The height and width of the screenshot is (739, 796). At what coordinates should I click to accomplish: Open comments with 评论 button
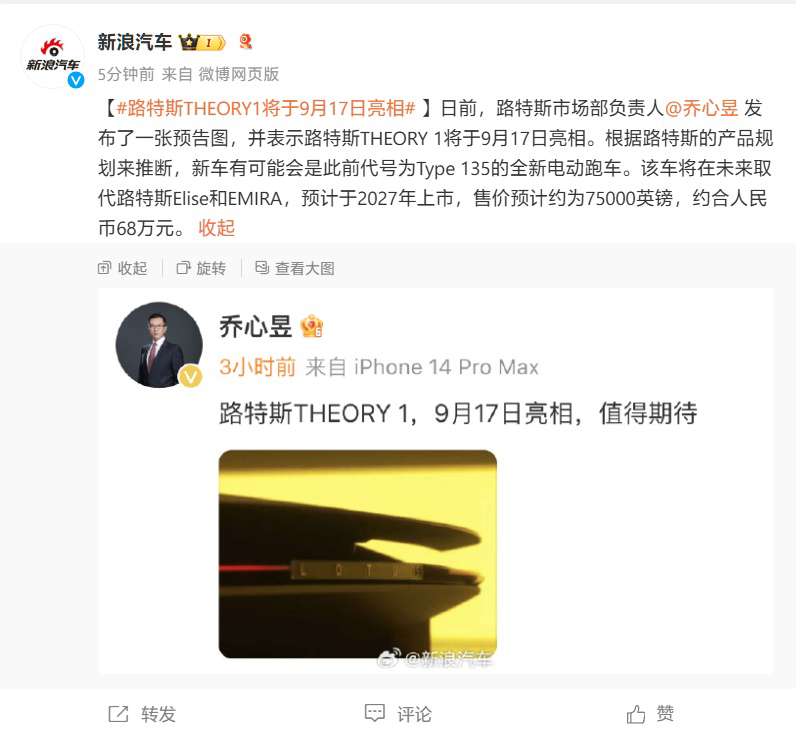(x=398, y=714)
